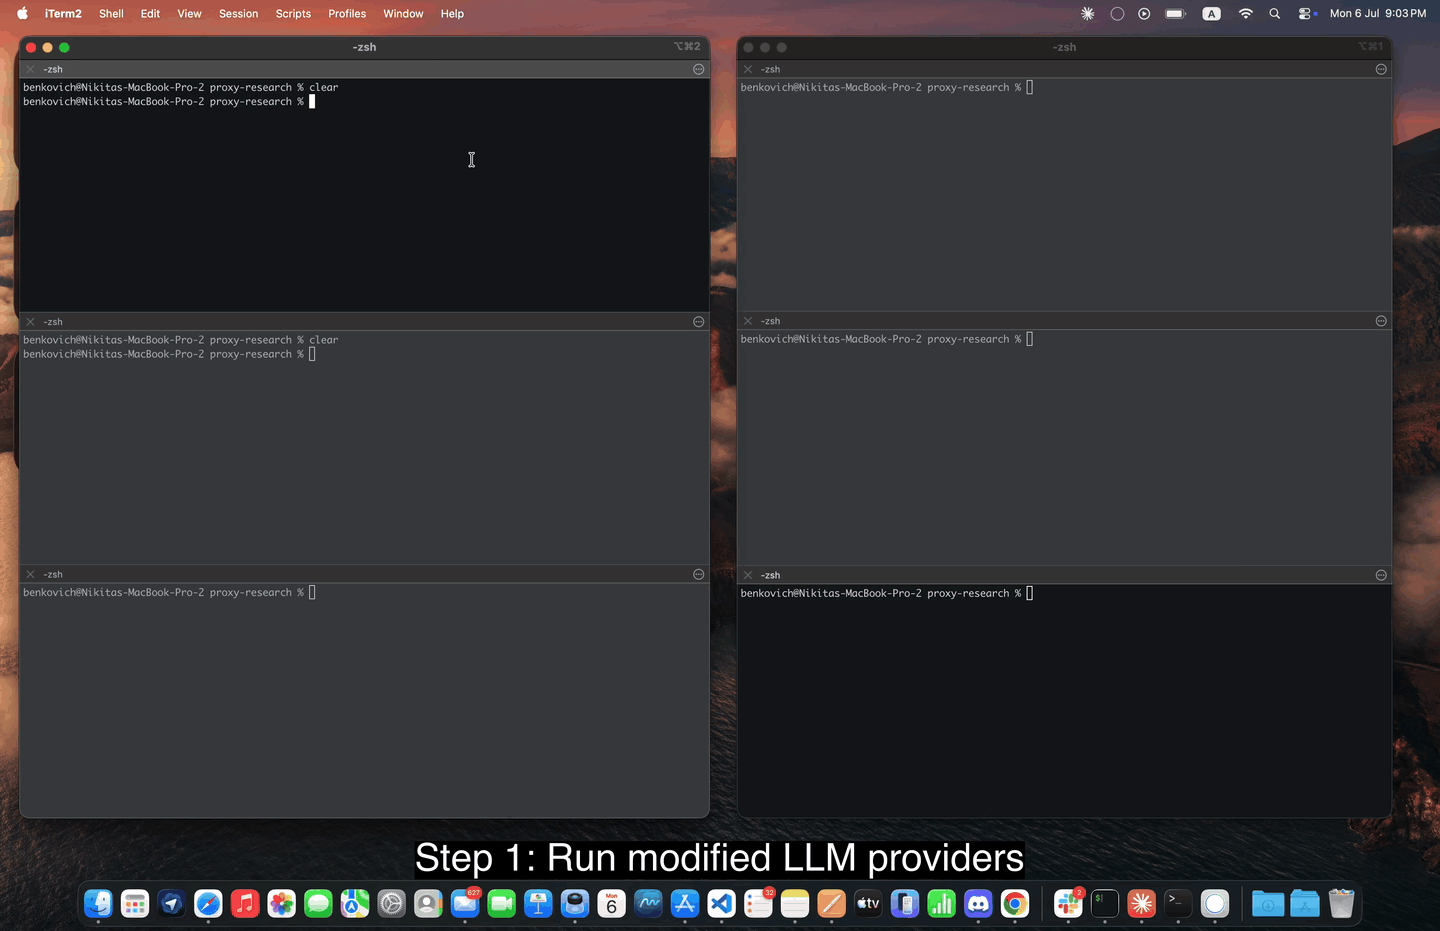Open the Edit menu
The height and width of the screenshot is (931, 1440).
click(x=150, y=14)
